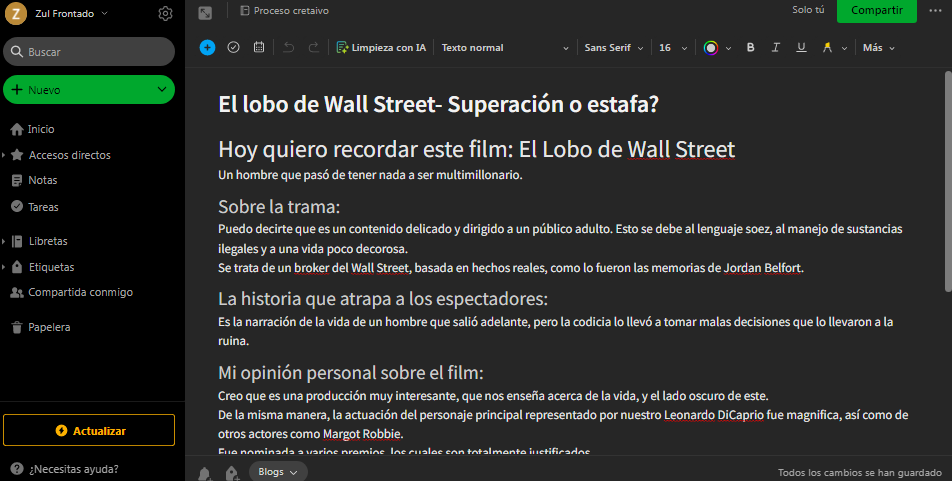Click the green Compartir button
The width and height of the screenshot is (952, 481).
(877, 10)
